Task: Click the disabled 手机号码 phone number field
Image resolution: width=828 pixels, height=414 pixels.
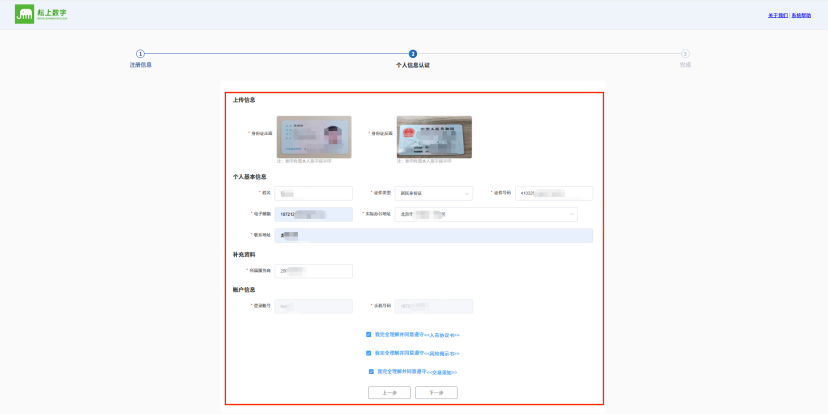Action: (x=434, y=306)
